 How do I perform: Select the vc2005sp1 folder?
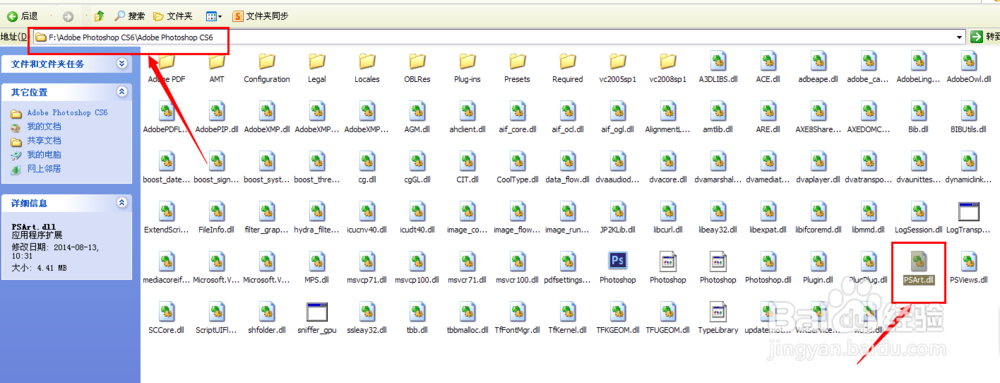coord(617,68)
